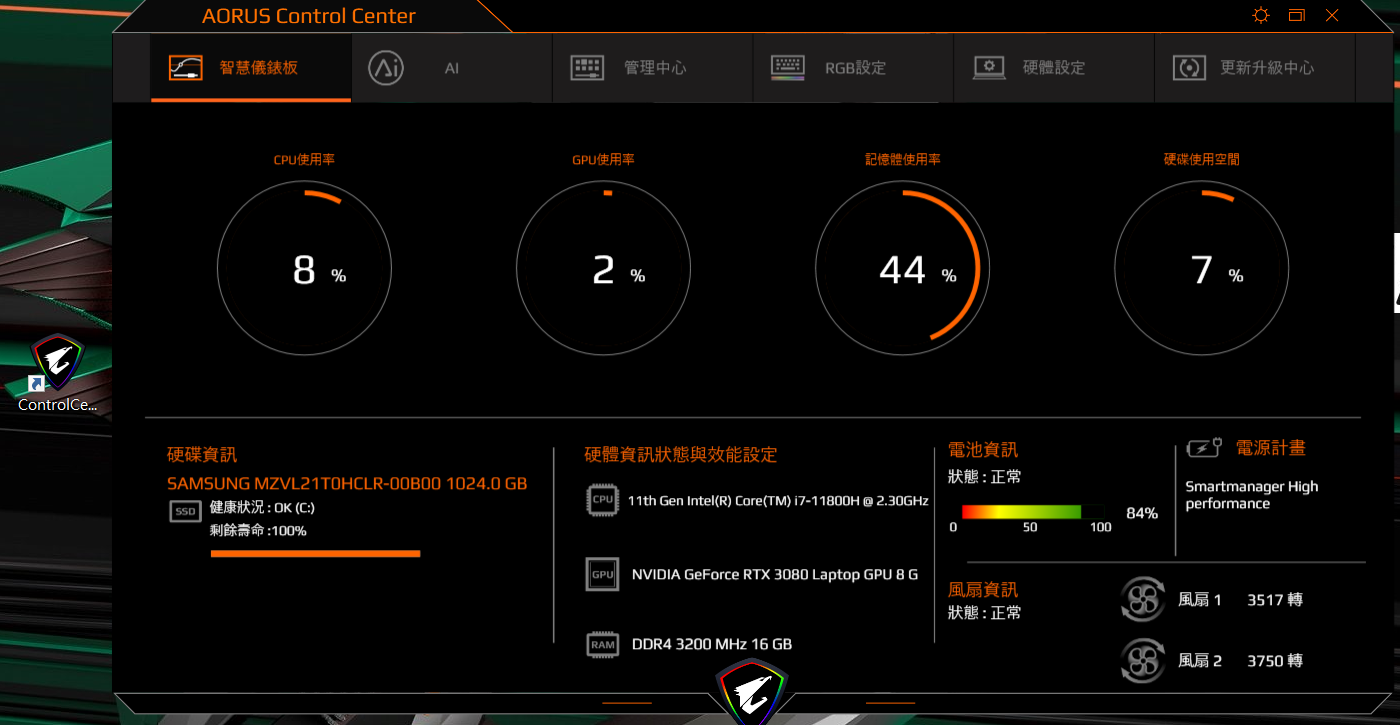
Task: Click the 電池資訊 heading
Action: (983, 450)
